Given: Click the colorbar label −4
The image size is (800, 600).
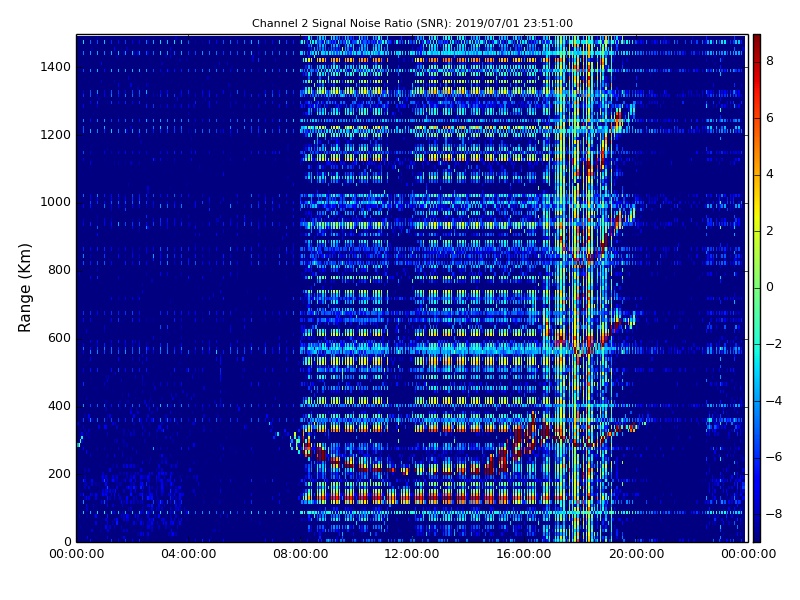Looking at the screenshot, I should [774, 401].
